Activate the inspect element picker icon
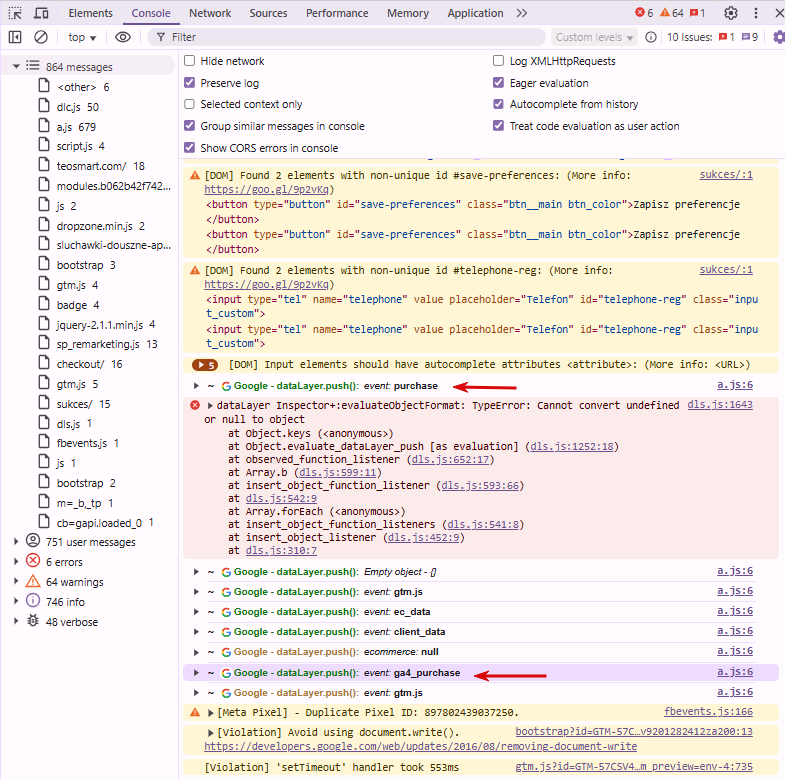The height and width of the screenshot is (780, 785). pyautogui.click(x=15, y=13)
